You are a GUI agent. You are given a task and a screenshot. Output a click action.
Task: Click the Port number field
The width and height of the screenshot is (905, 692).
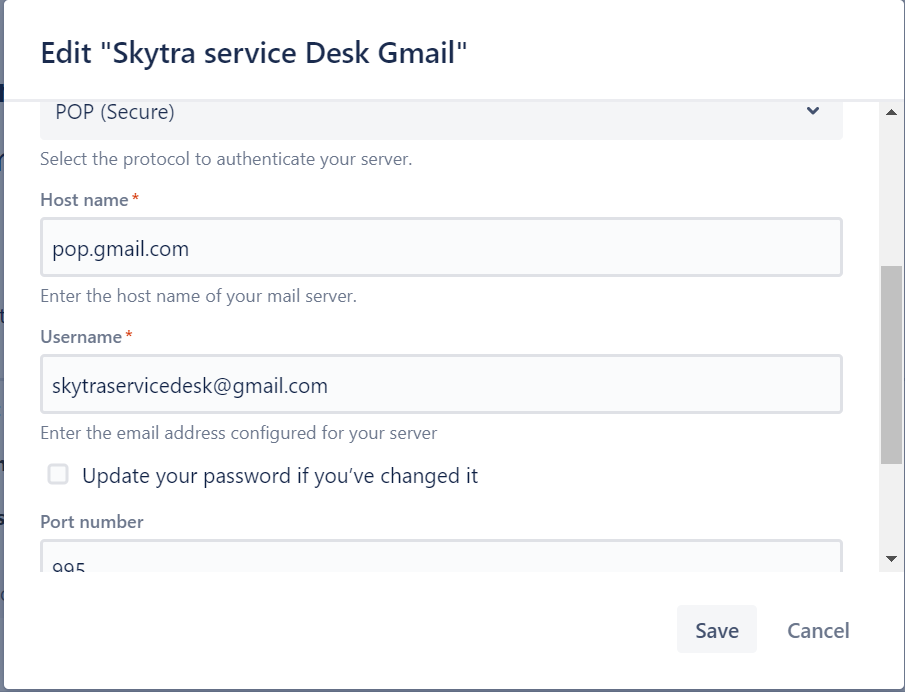coord(441,556)
